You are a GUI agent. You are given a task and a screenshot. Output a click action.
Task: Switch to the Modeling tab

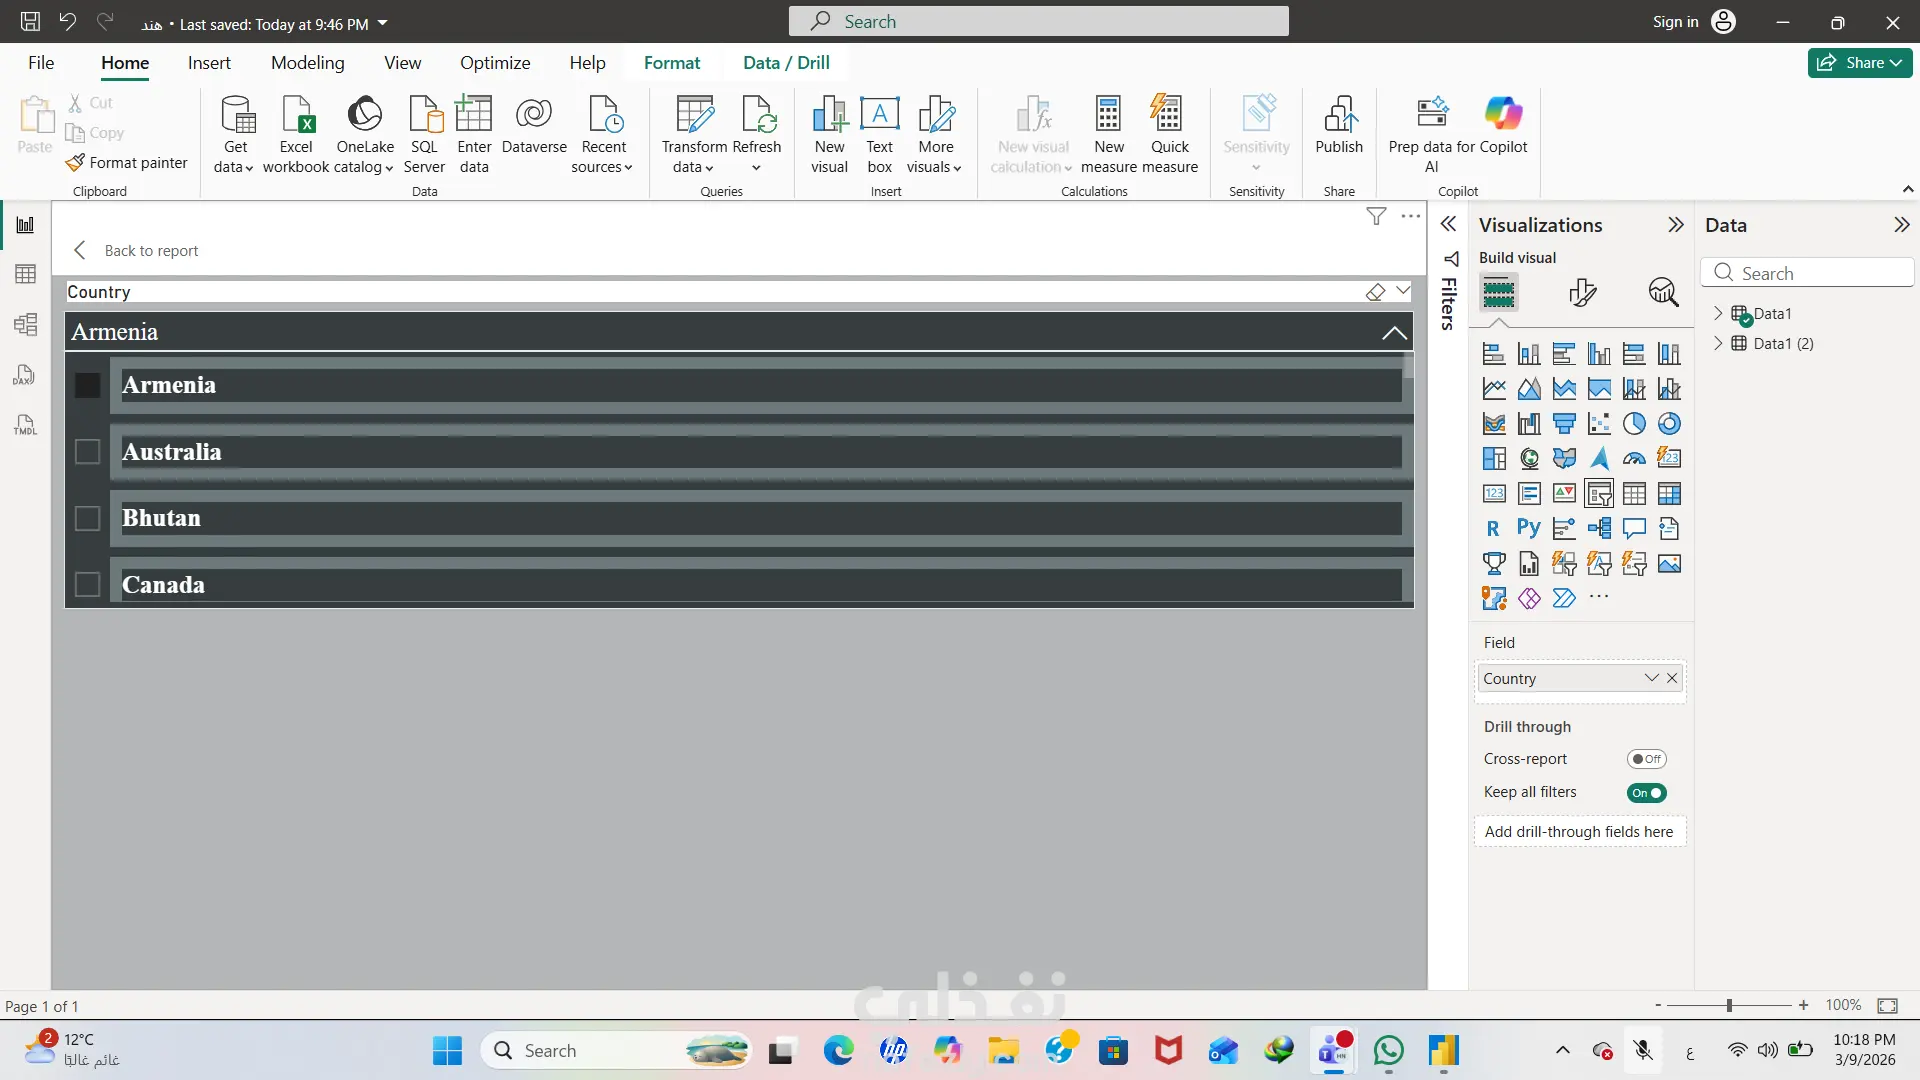pyautogui.click(x=307, y=62)
